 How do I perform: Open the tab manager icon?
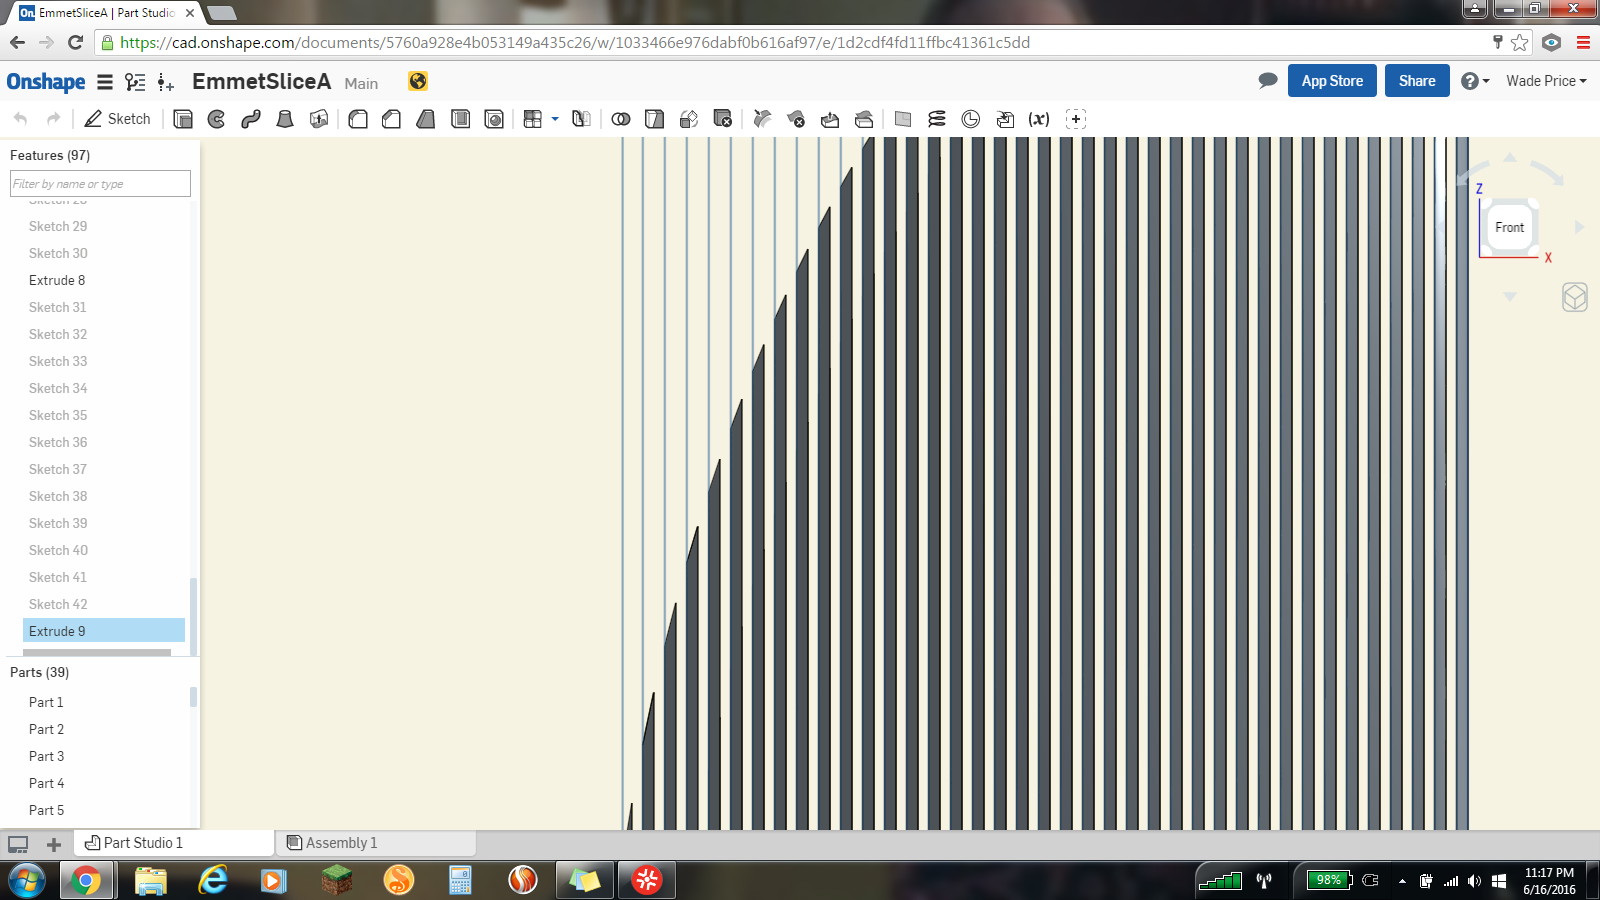tap(18, 844)
